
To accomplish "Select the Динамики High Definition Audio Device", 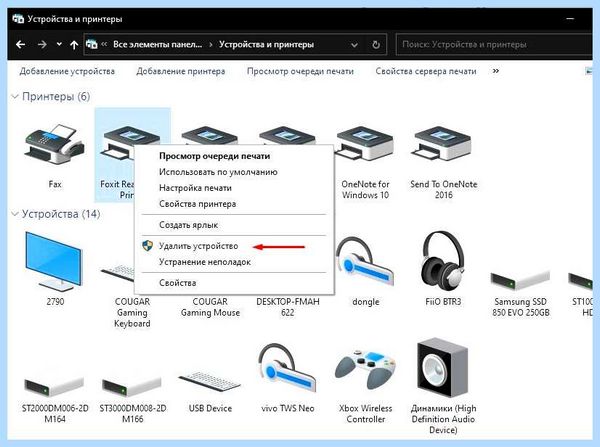I will click(443, 368).
